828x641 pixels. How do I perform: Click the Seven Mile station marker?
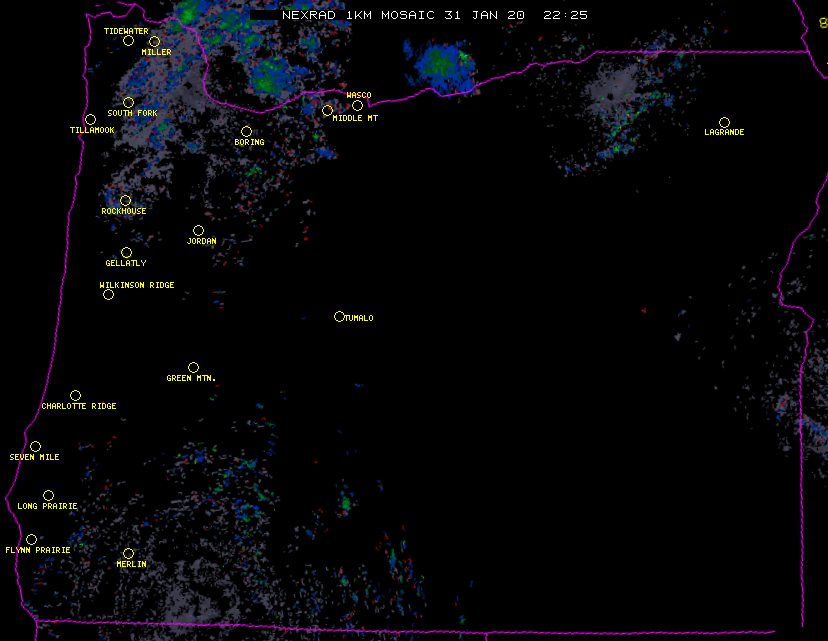pos(35,446)
